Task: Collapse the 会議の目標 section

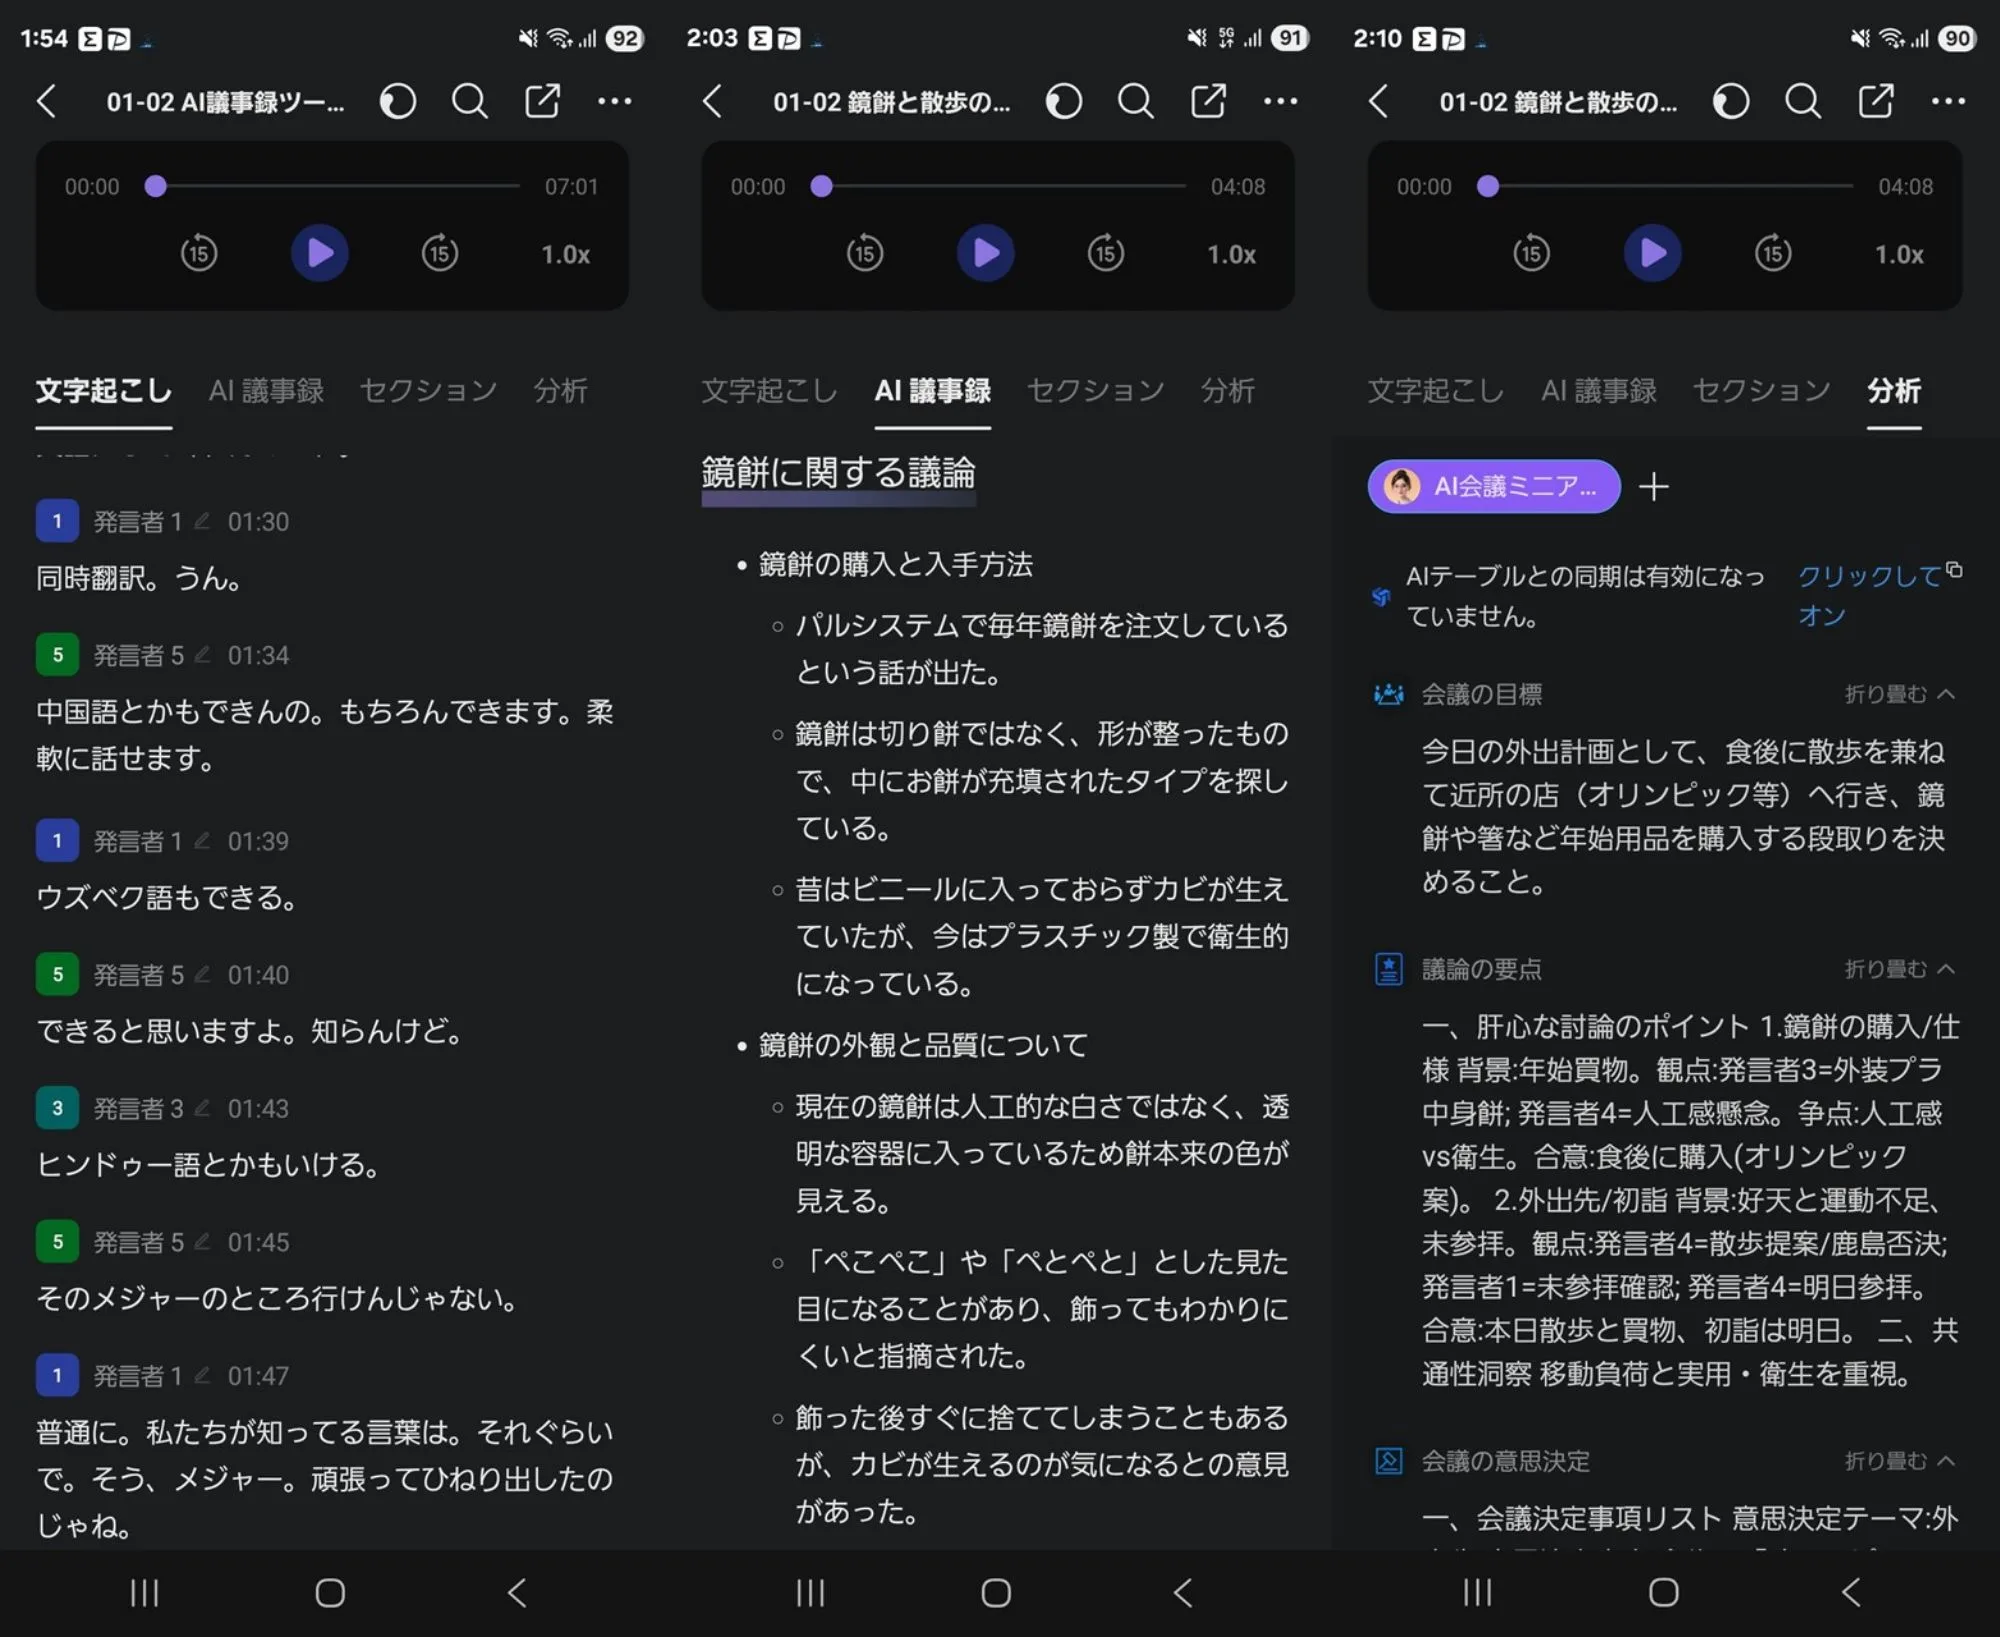Action: pos(1898,694)
